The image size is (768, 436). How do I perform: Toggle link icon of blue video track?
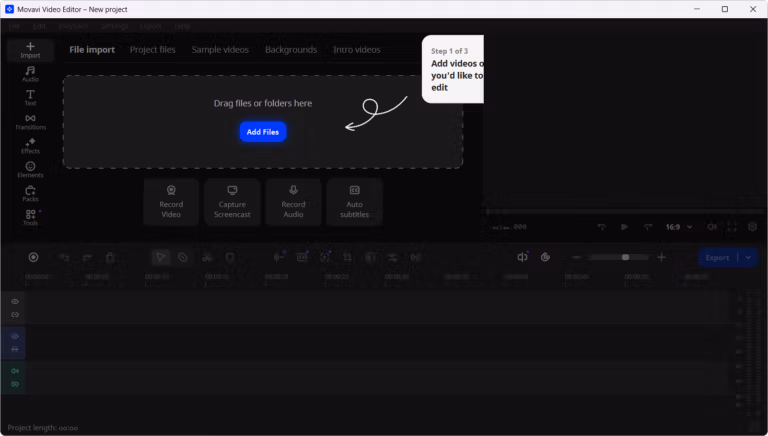pos(15,349)
